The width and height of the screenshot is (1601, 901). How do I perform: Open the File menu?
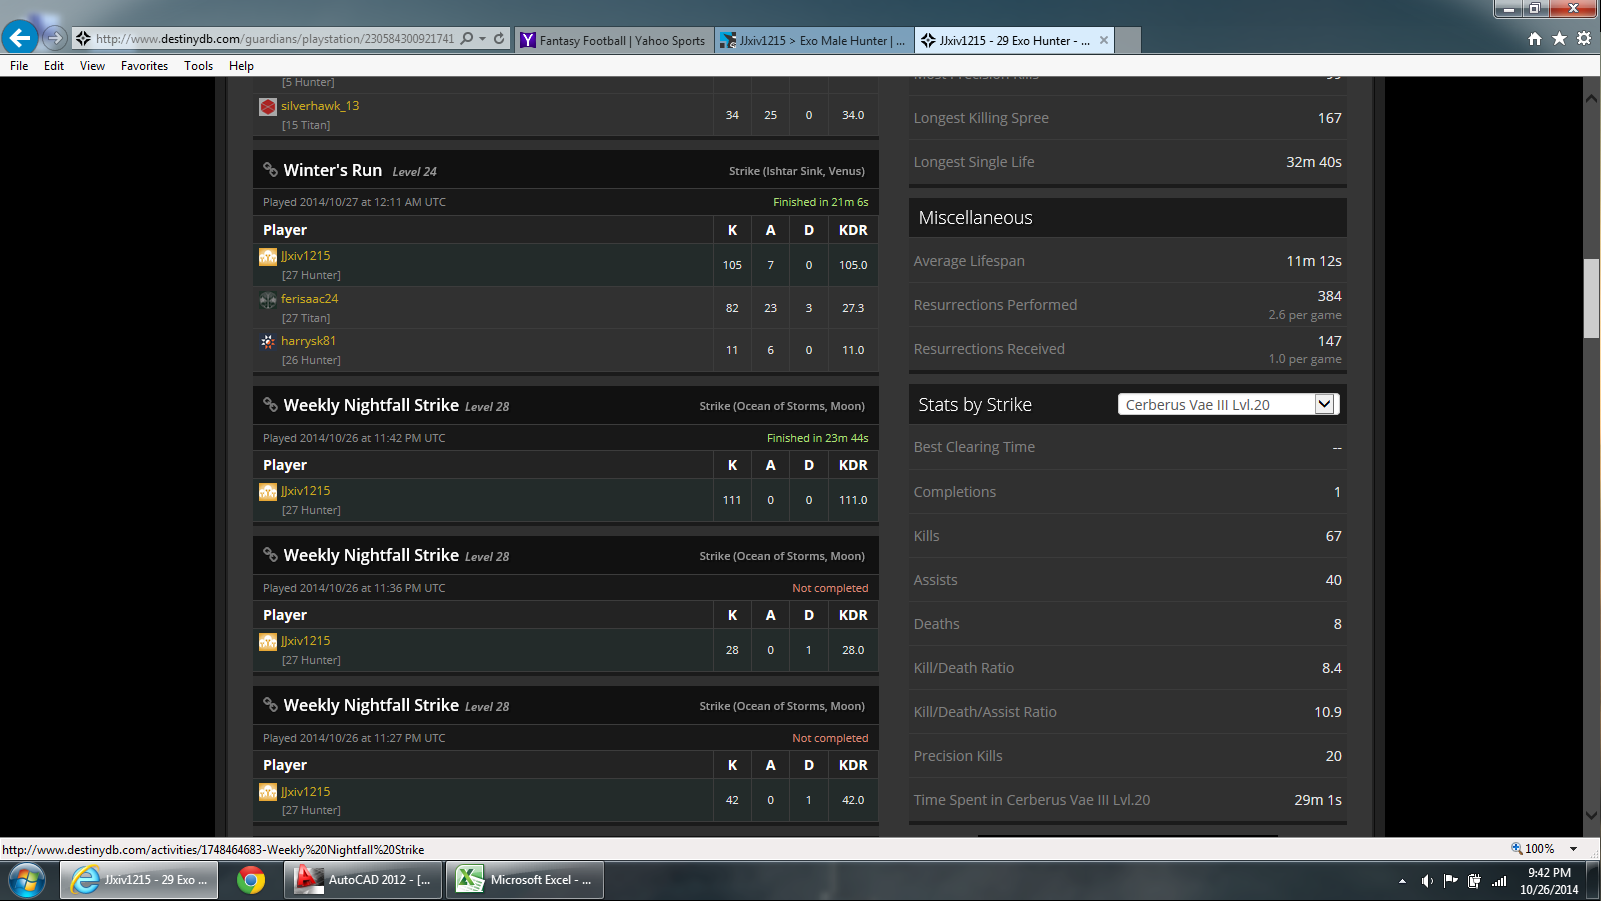(19, 66)
